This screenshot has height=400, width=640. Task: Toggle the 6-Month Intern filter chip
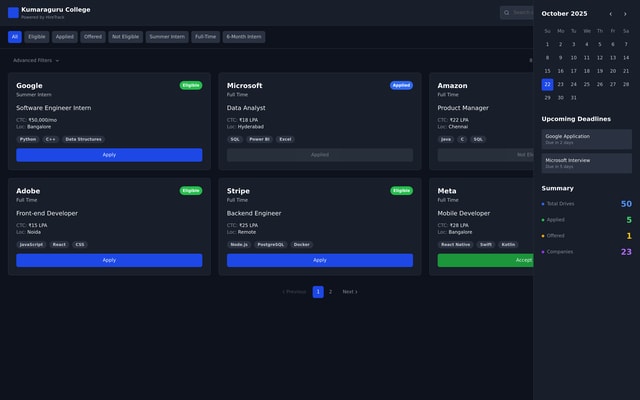click(x=244, y=37)
